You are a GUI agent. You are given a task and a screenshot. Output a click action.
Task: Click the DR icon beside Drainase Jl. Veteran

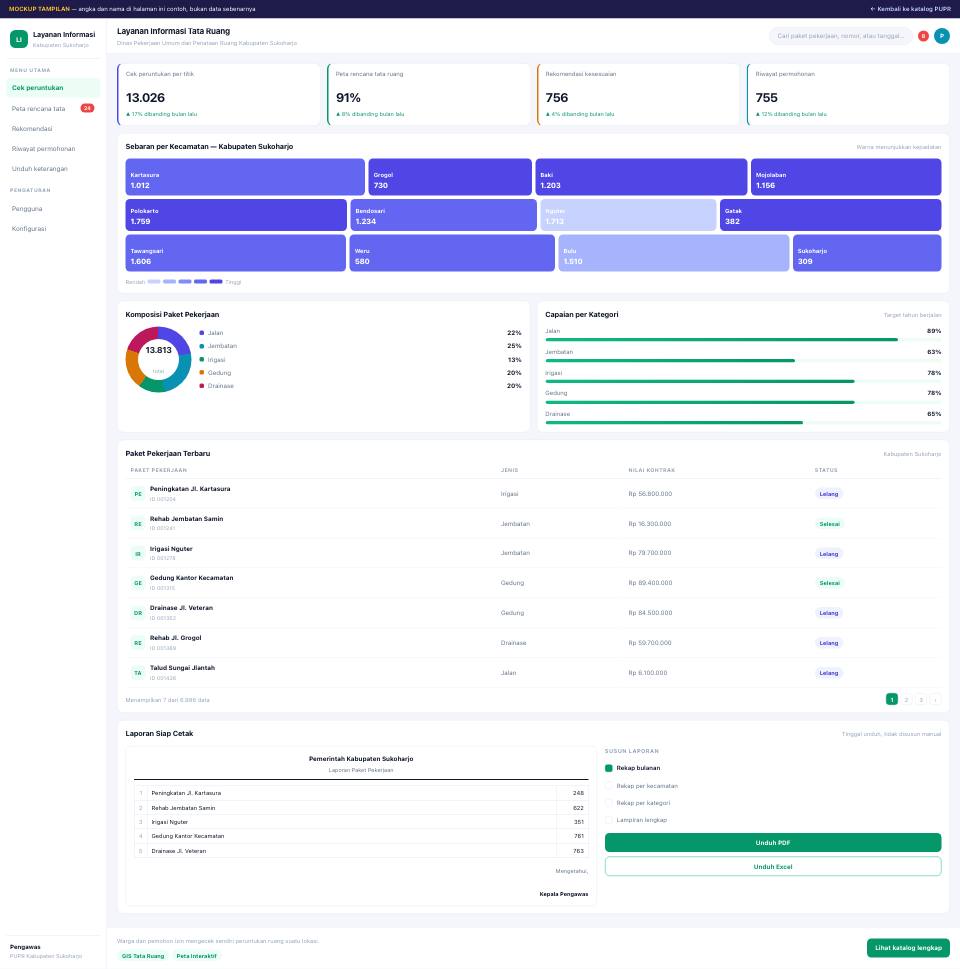pos(138,613)
